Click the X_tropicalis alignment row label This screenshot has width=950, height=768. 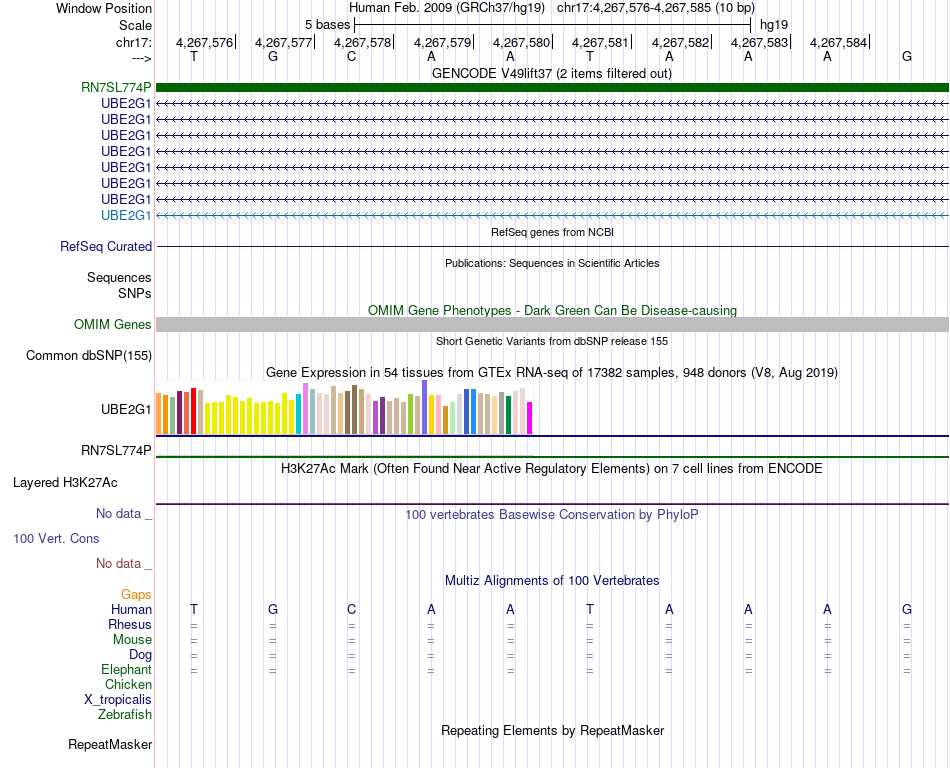coord(118,700)
